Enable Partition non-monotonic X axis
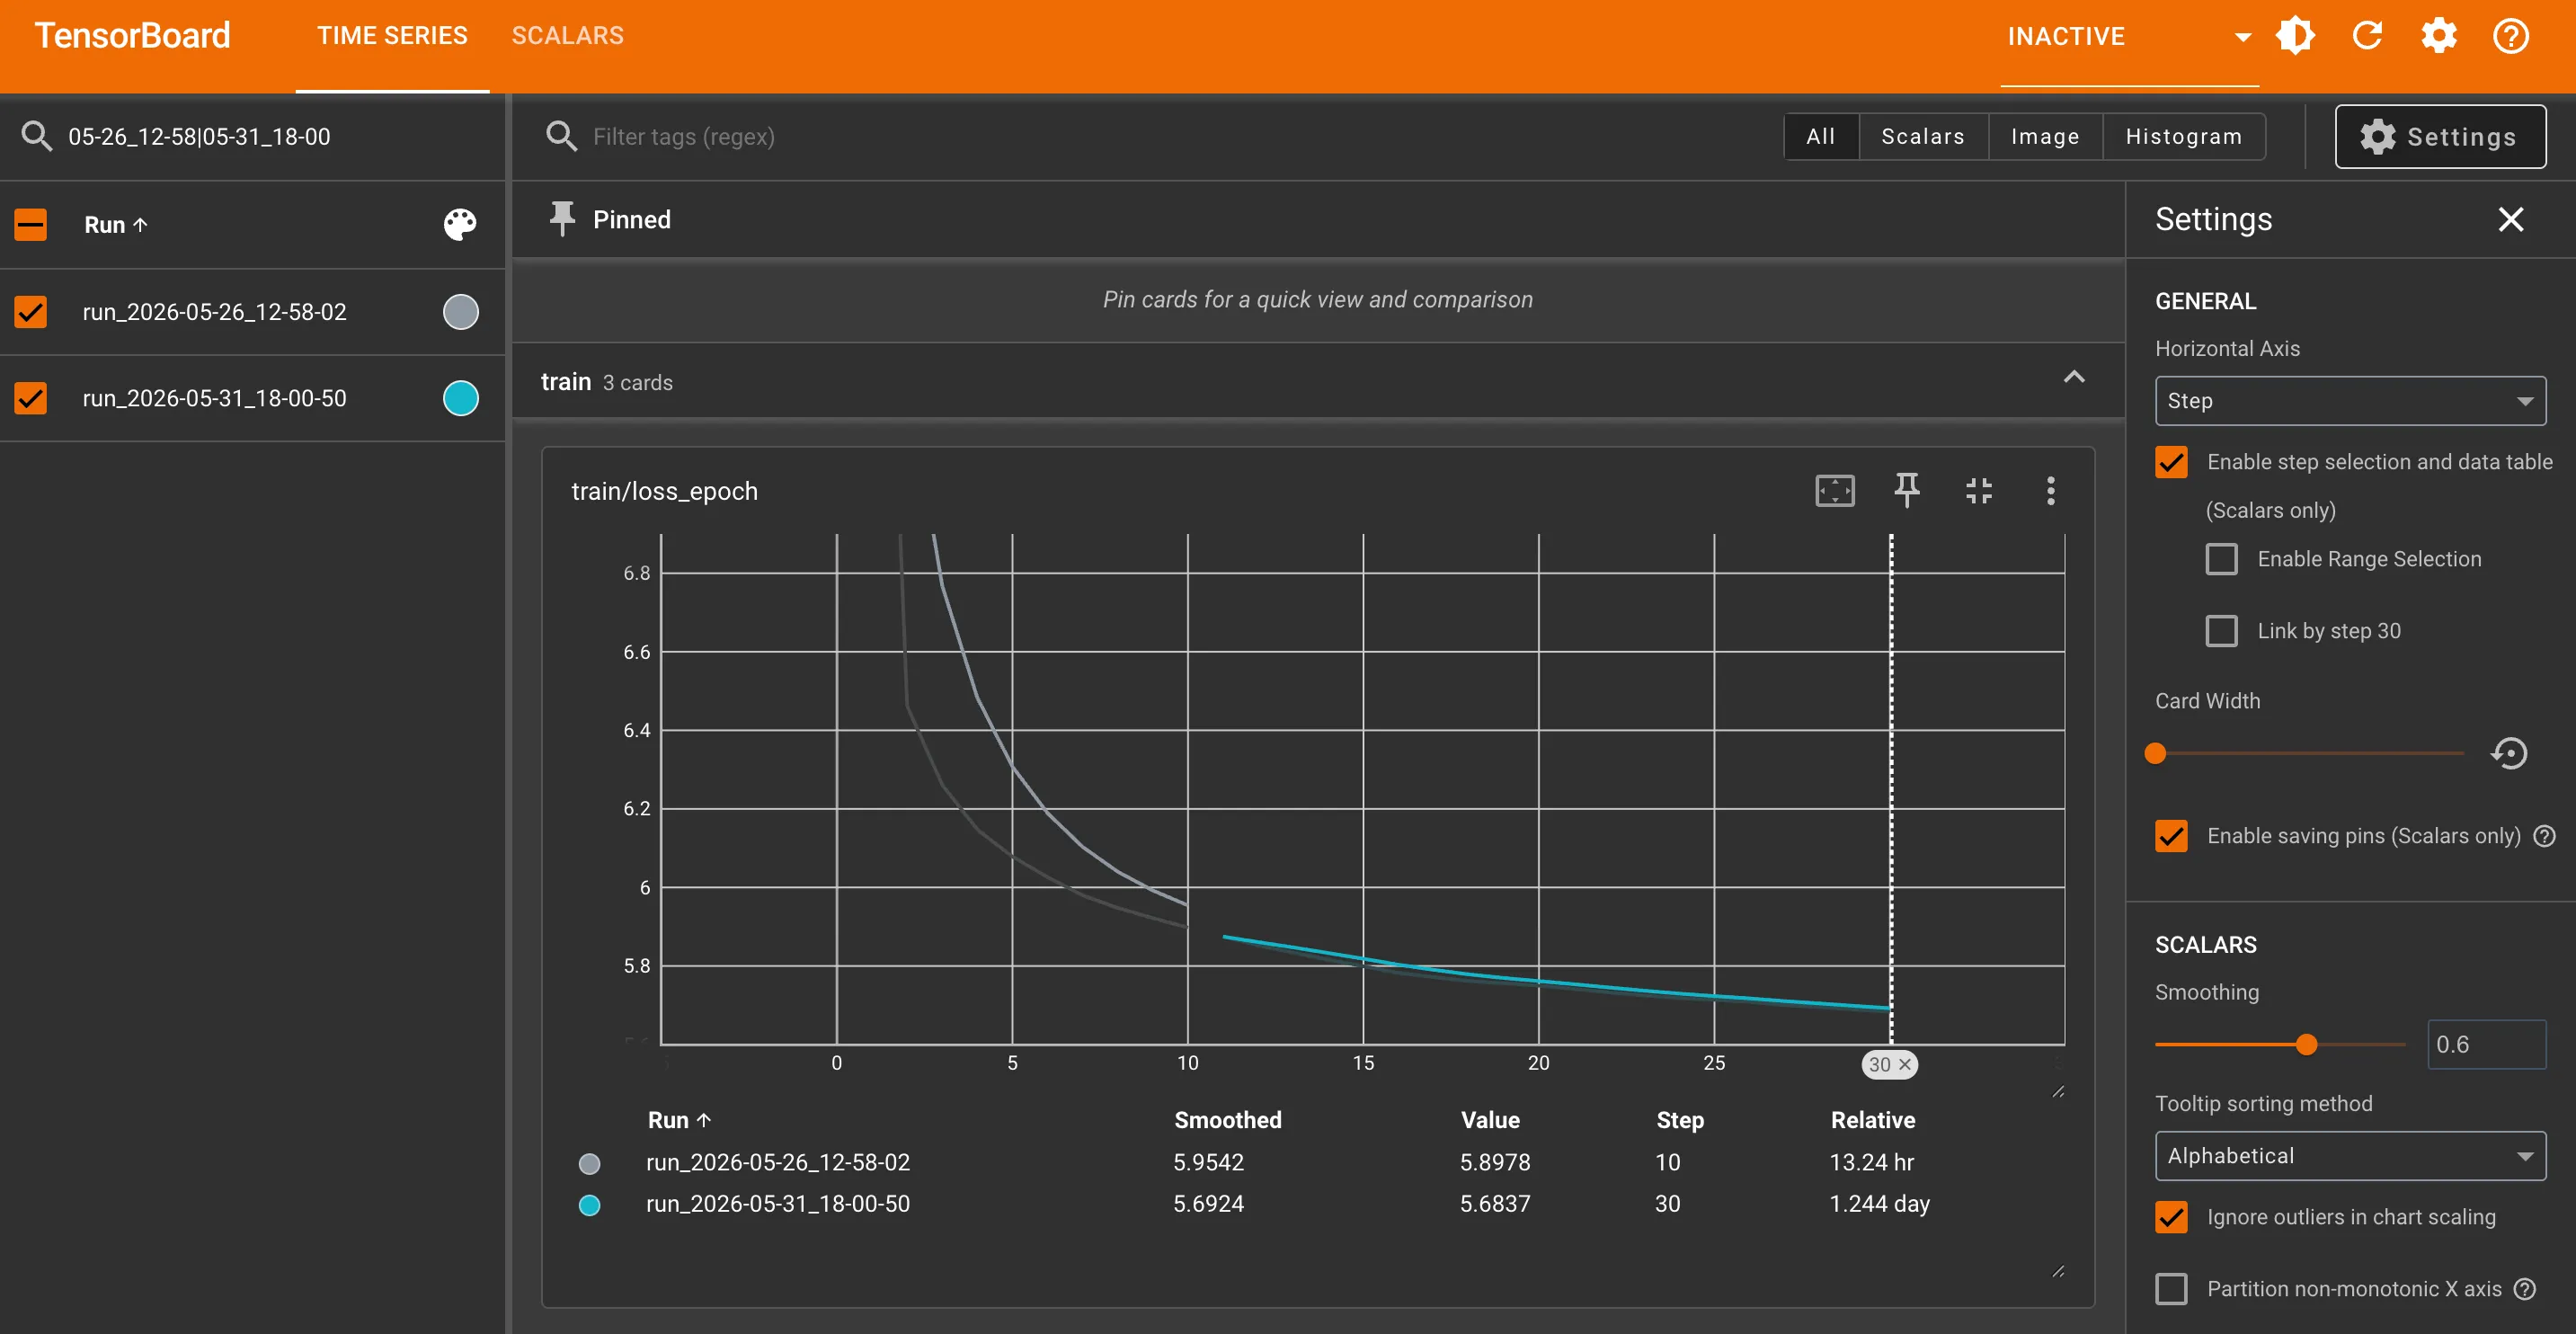 [2171, 1289]
